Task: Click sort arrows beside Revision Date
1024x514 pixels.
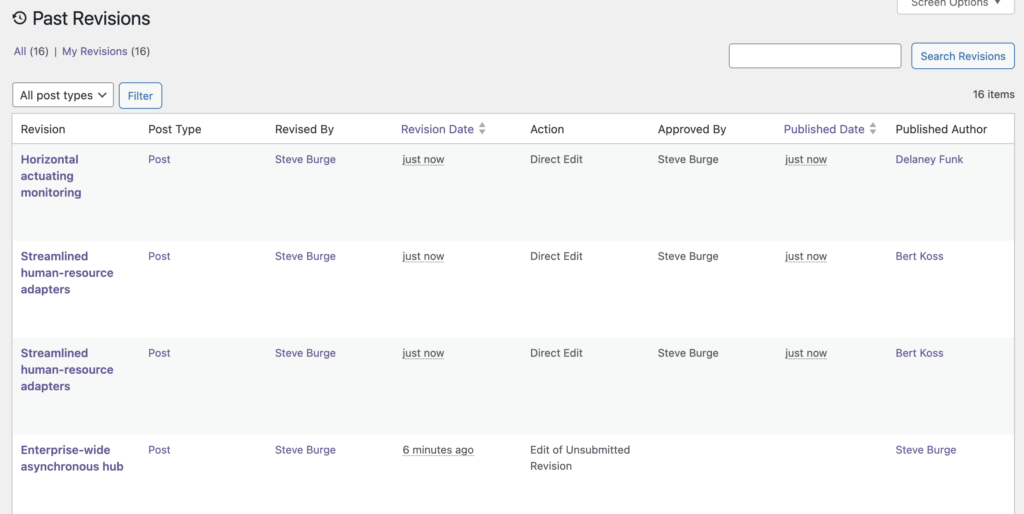Action: pyautogui.click(x=482, y=129)
